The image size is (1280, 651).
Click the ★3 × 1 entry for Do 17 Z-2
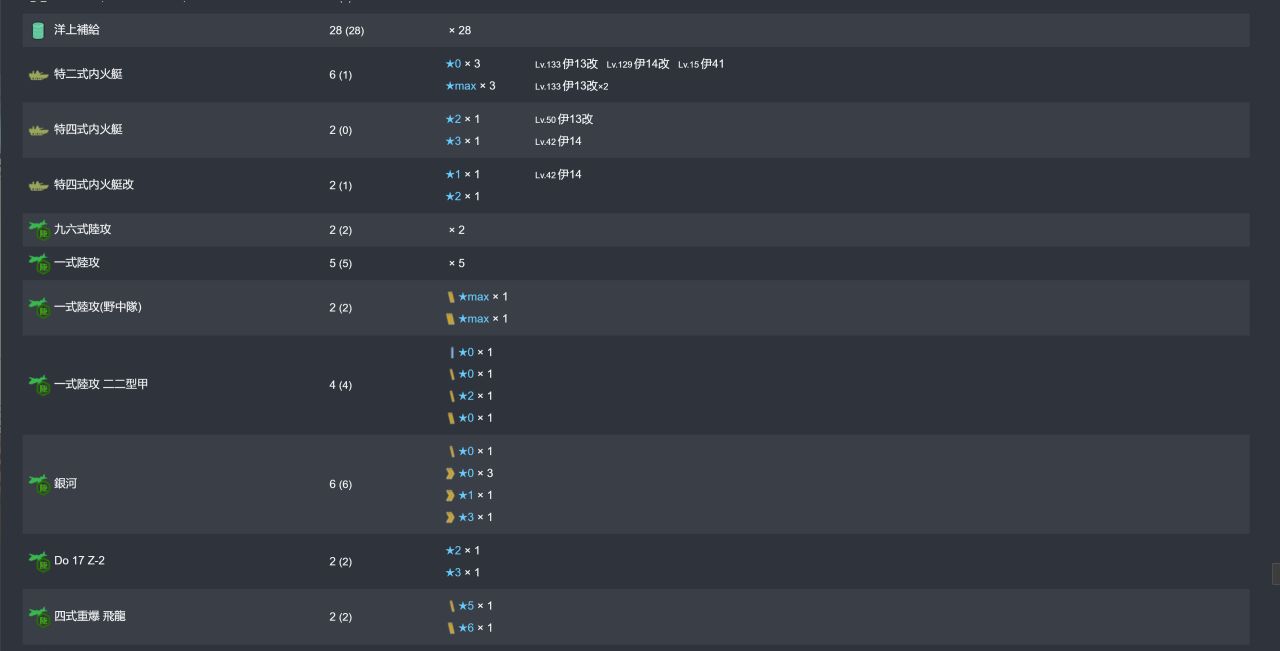point(462,573)
